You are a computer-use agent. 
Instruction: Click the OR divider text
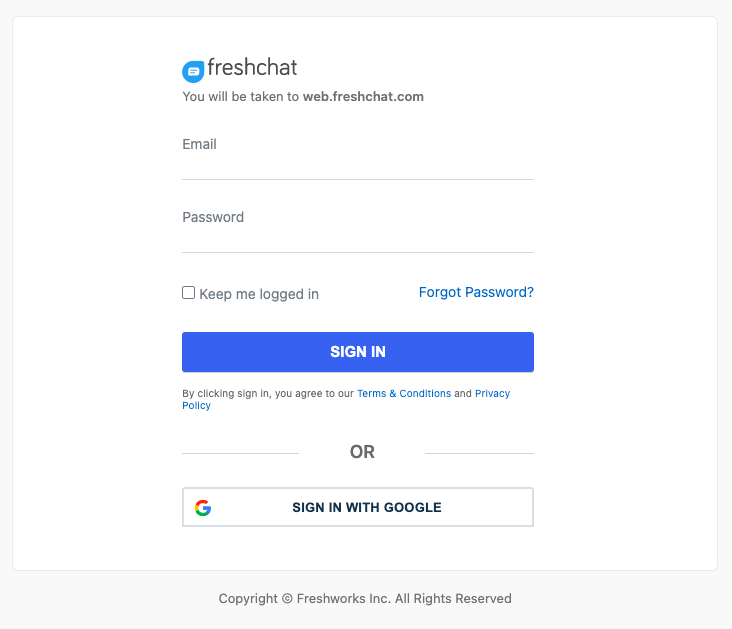(362, 452)
